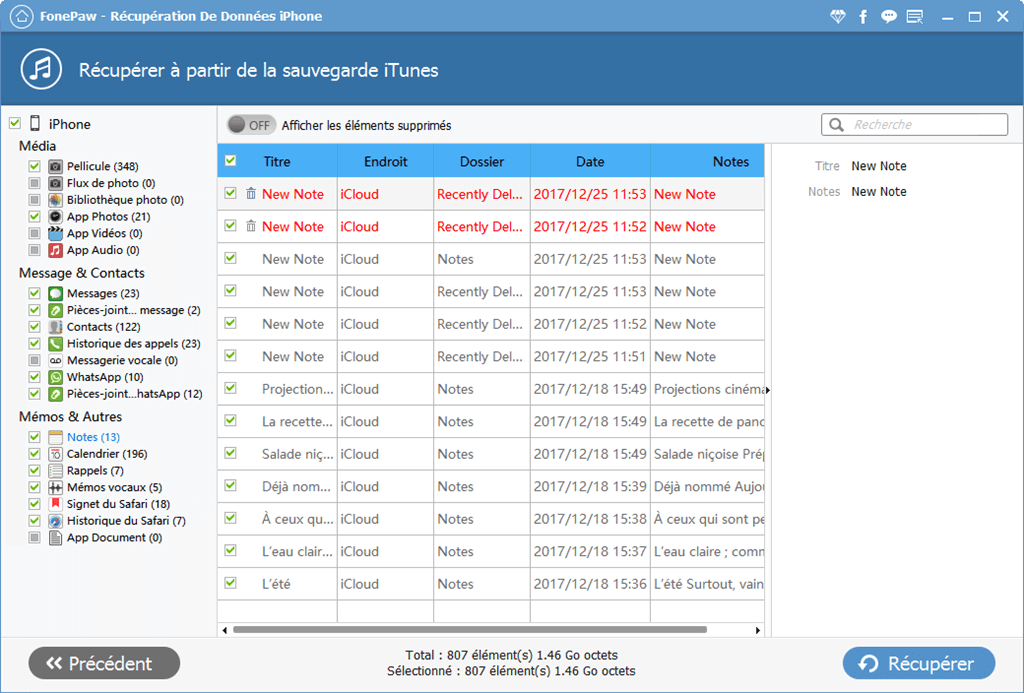Click the Rappels list icon

[x=56, y=471]
